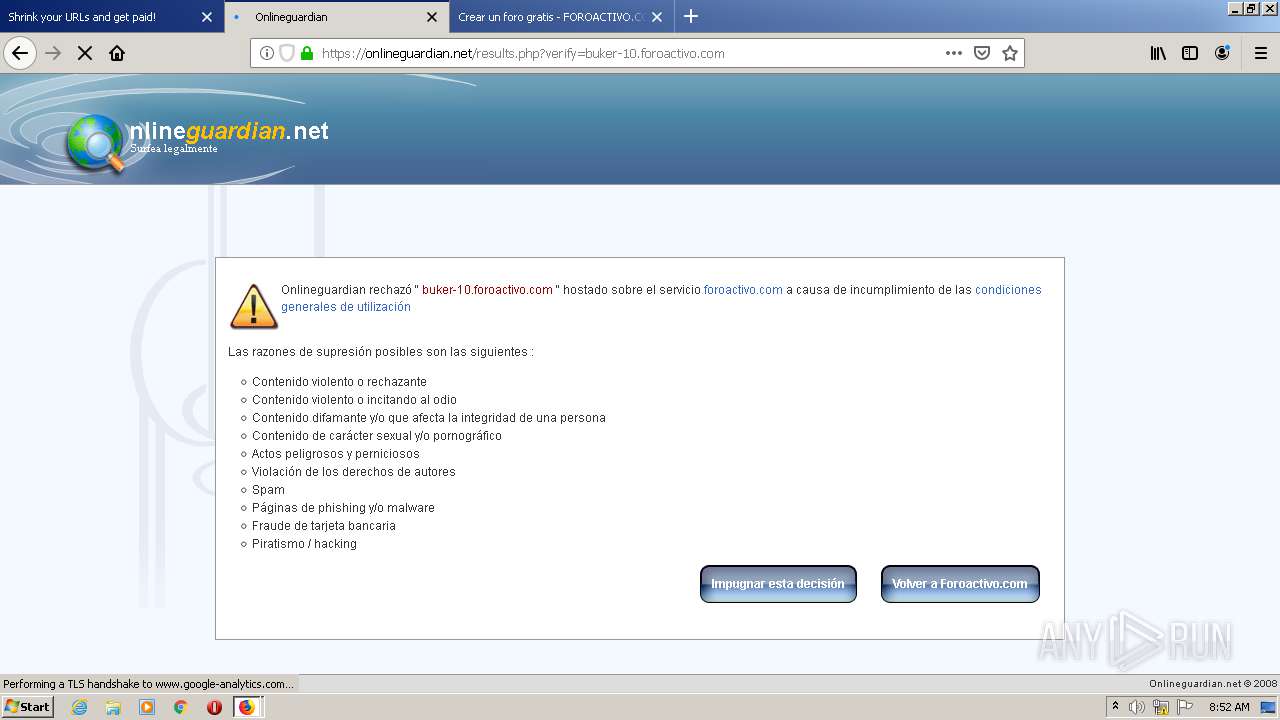Click 'Contenido difamante' list item
1280x720 pixels.
(429, 418)
